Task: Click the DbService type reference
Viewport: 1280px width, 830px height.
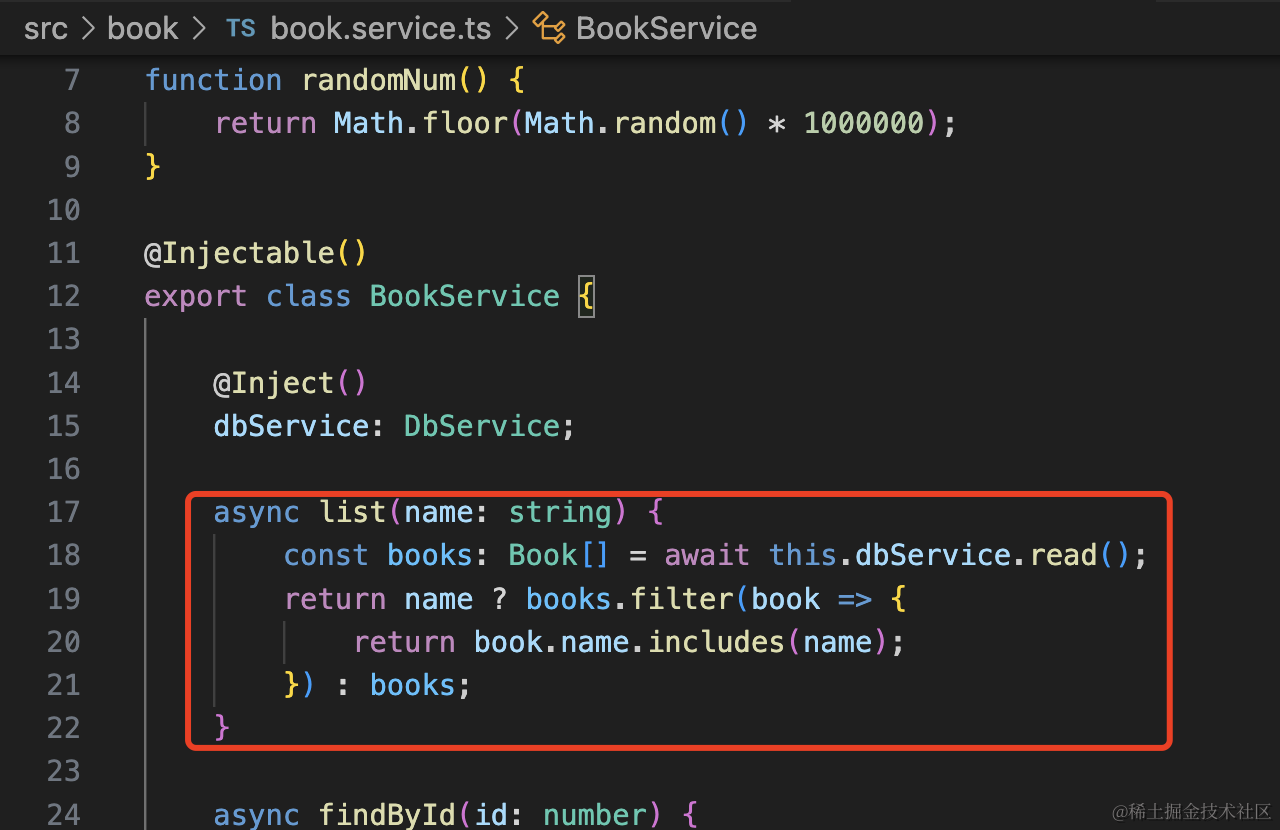Action: pos(481,426)
